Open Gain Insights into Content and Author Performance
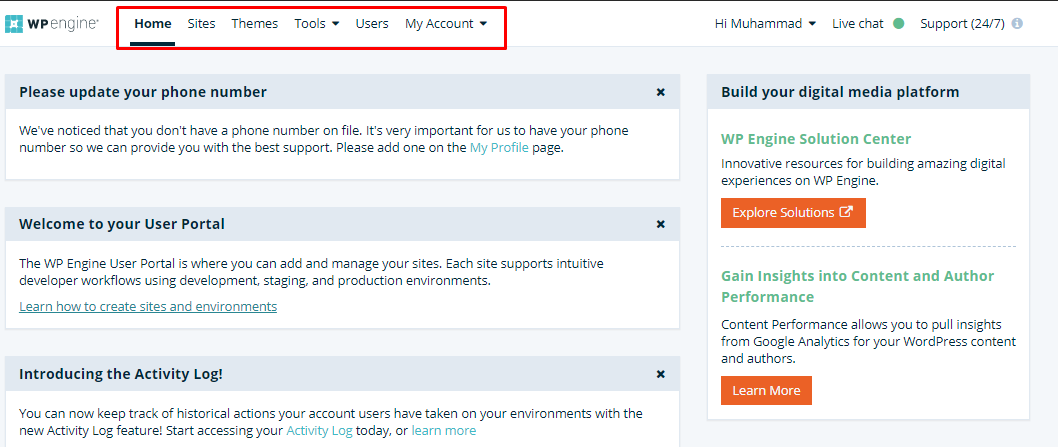 (x=857, y=286)
